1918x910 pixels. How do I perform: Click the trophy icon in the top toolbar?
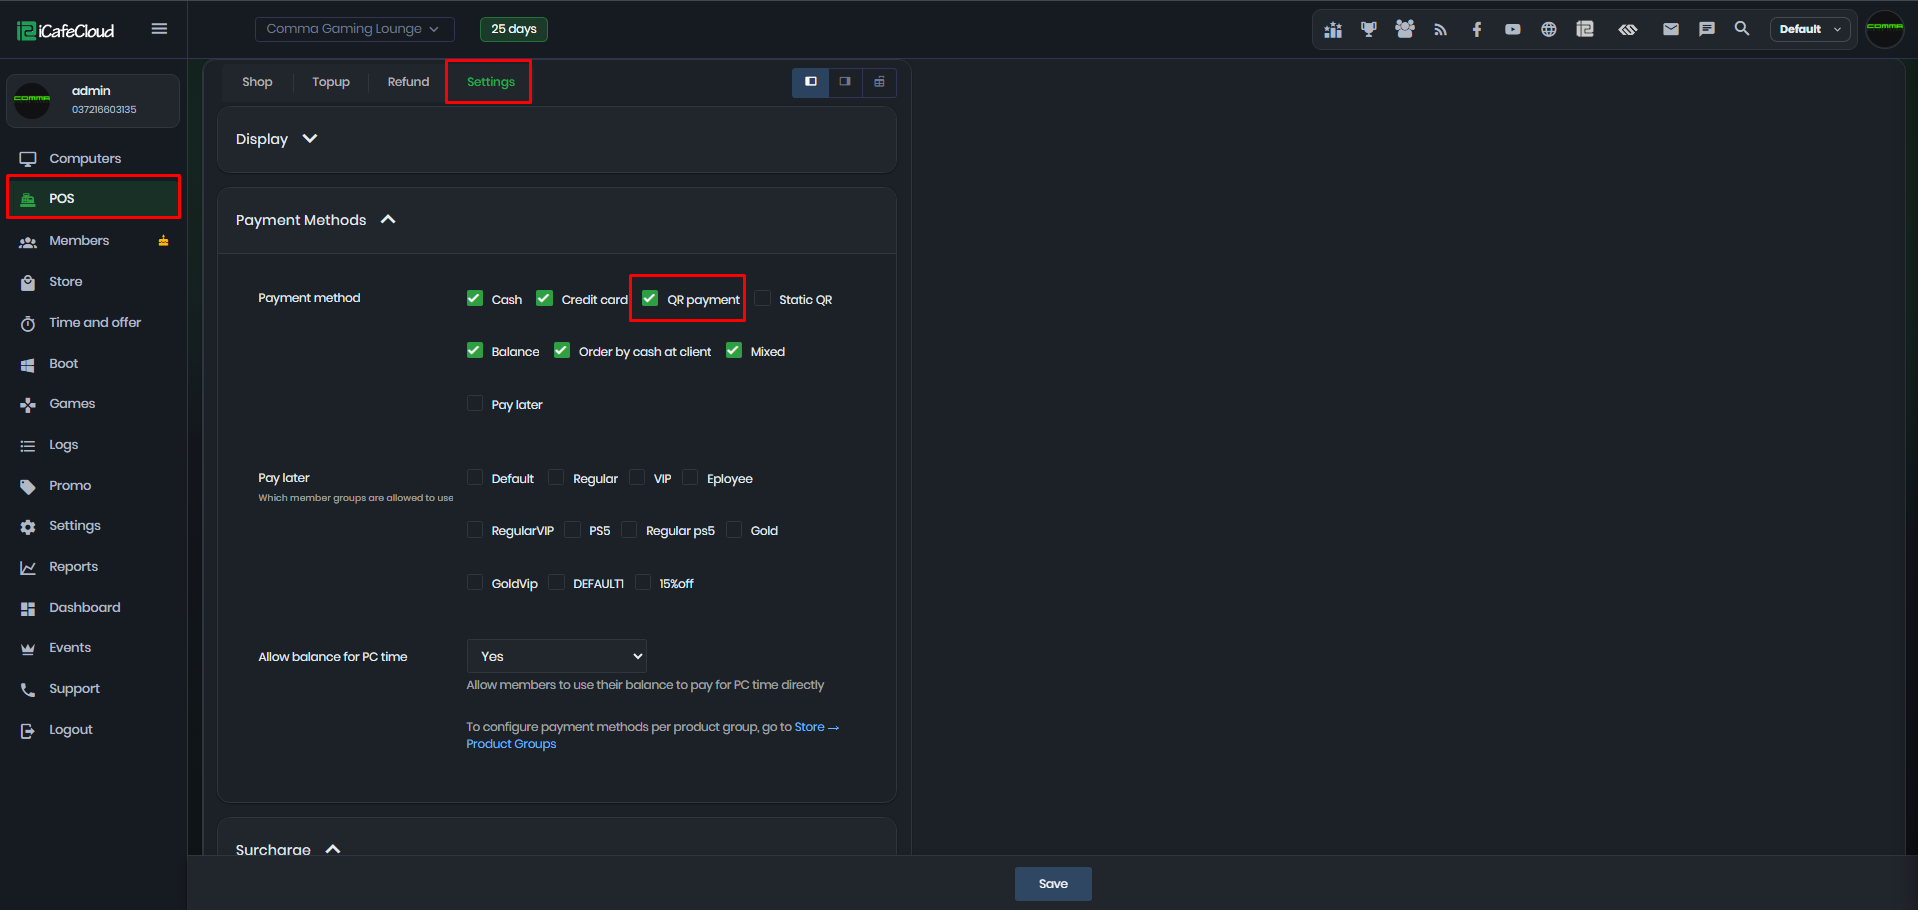1369,29
